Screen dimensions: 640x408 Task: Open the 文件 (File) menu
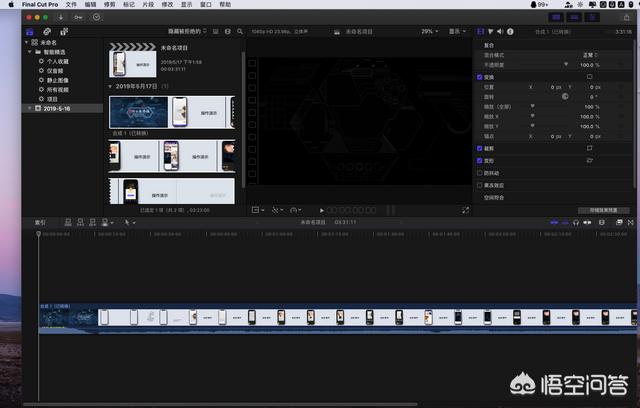73,5
